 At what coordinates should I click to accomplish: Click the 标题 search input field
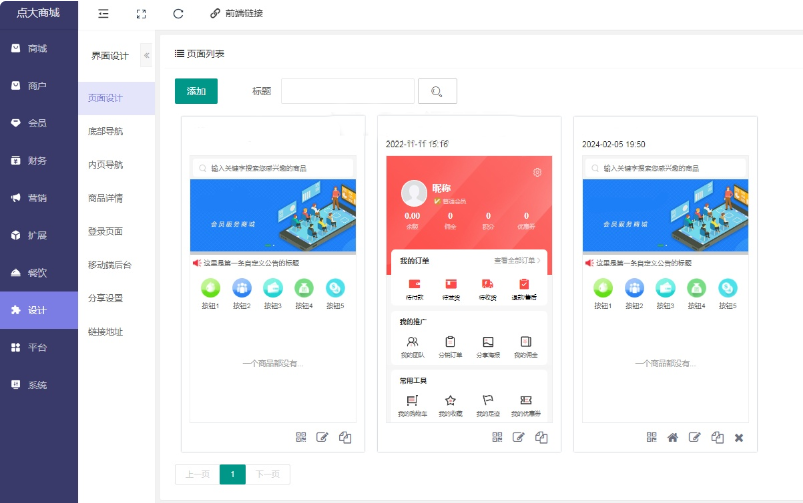click(x=347, y=91)
